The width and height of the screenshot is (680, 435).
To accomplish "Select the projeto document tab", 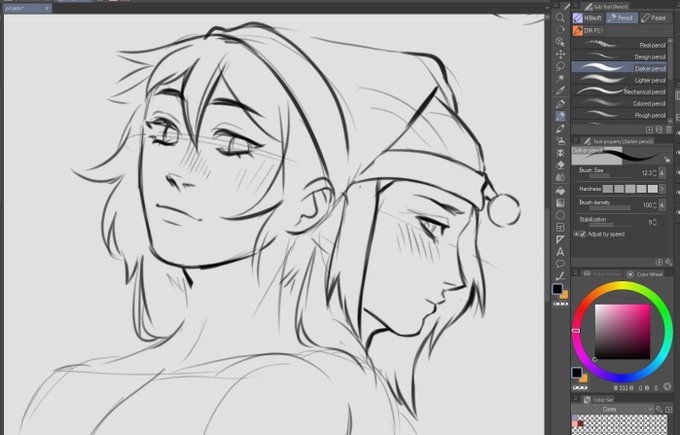I will [x=28, y=8].
